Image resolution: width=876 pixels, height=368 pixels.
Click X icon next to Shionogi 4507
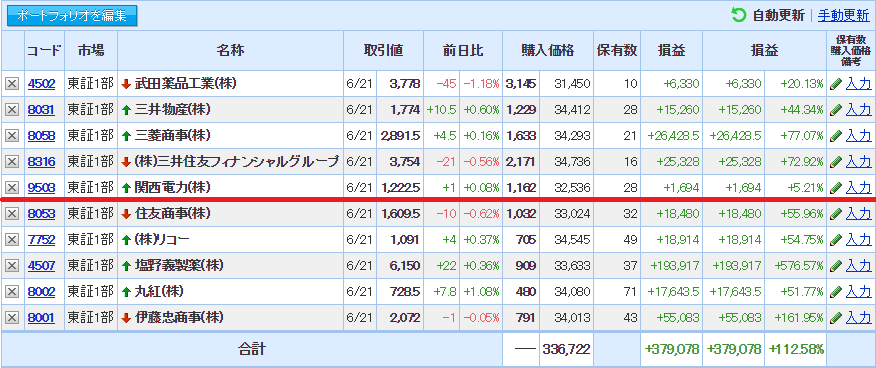(x=12, y=265)
